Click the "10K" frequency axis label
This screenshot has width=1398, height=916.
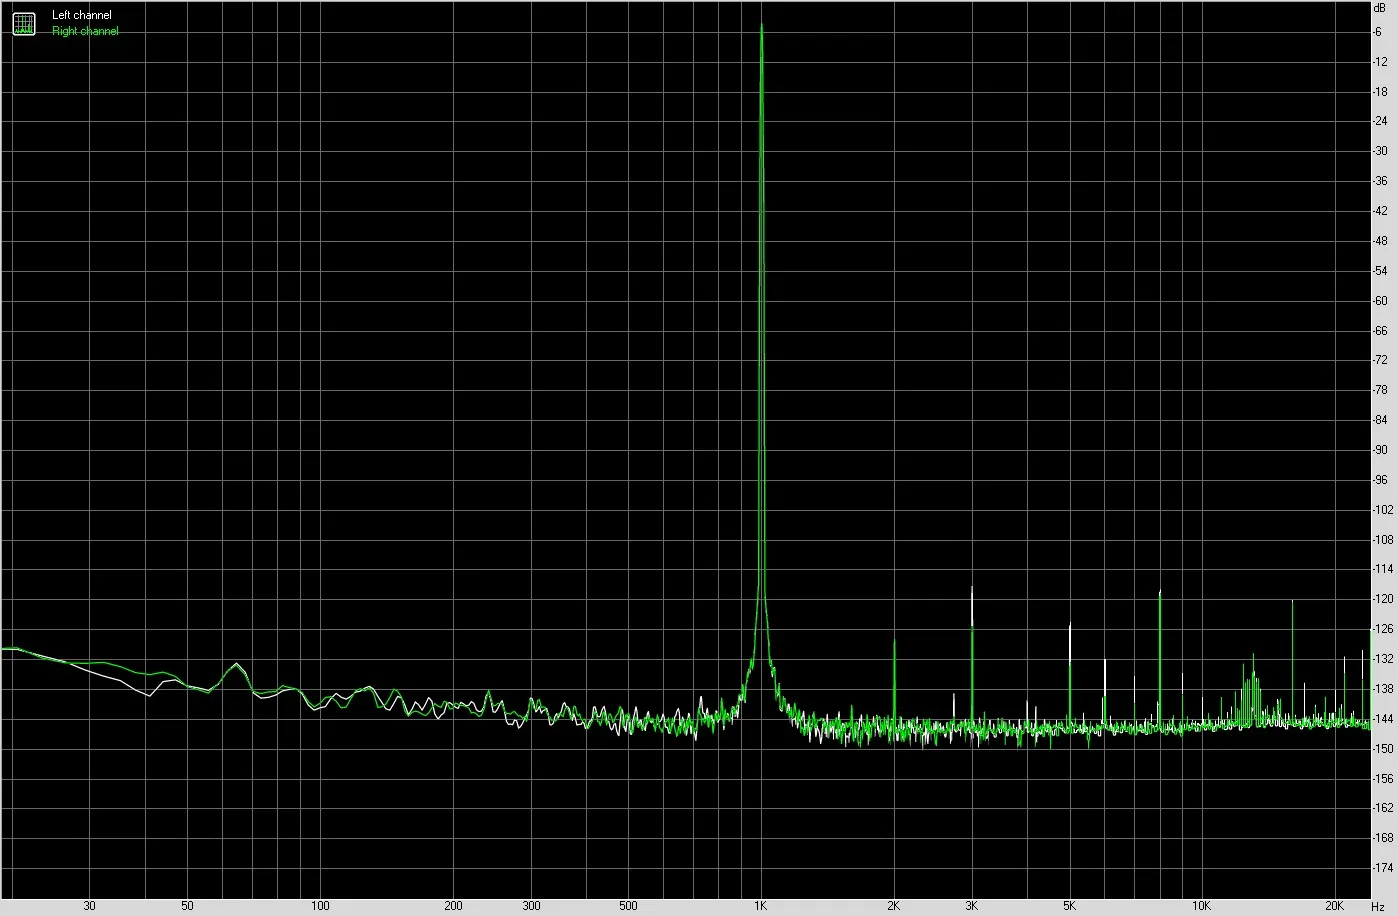1202,906
